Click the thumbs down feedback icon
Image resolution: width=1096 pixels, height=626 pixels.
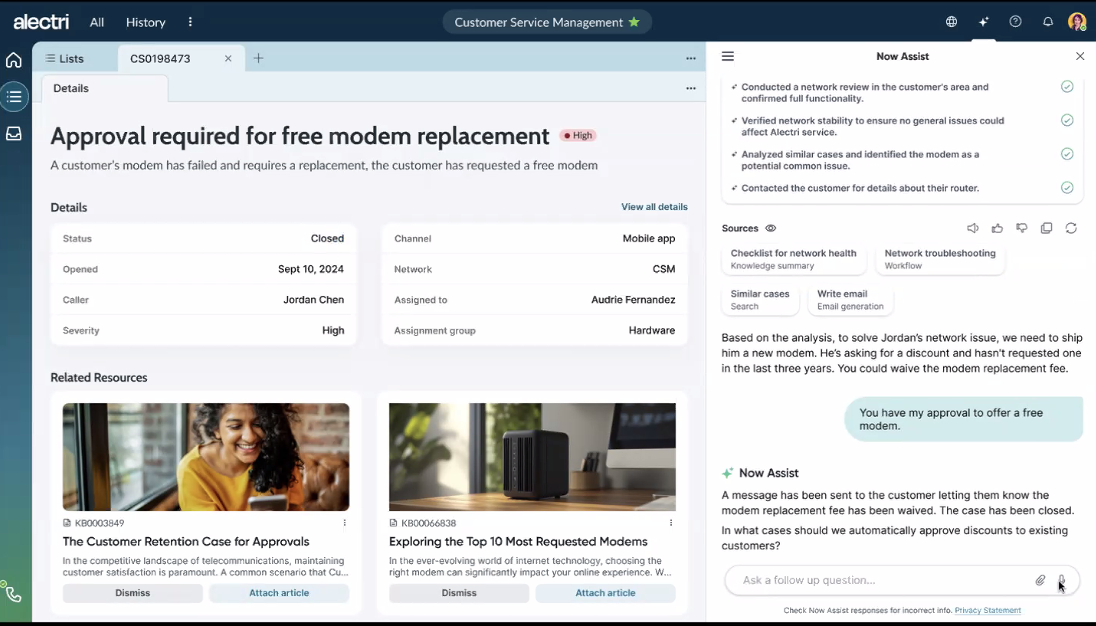click(x=1021, y=228)
